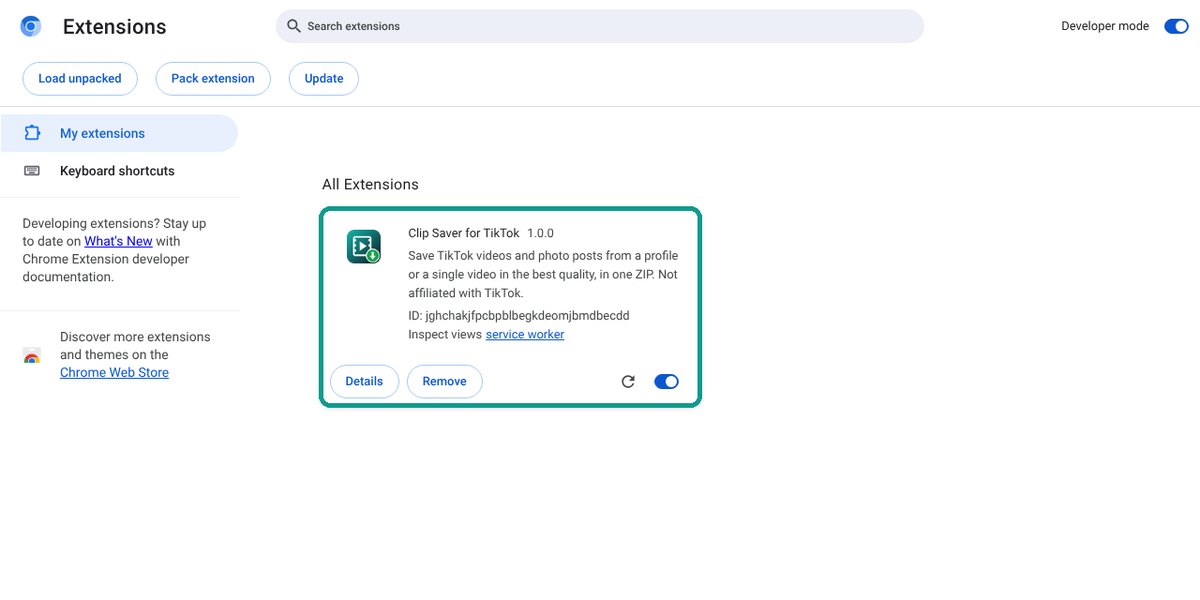Viewport: 1200px width, 600px height.
Task: Click the search magnifier icon
Action: [294, 26]
